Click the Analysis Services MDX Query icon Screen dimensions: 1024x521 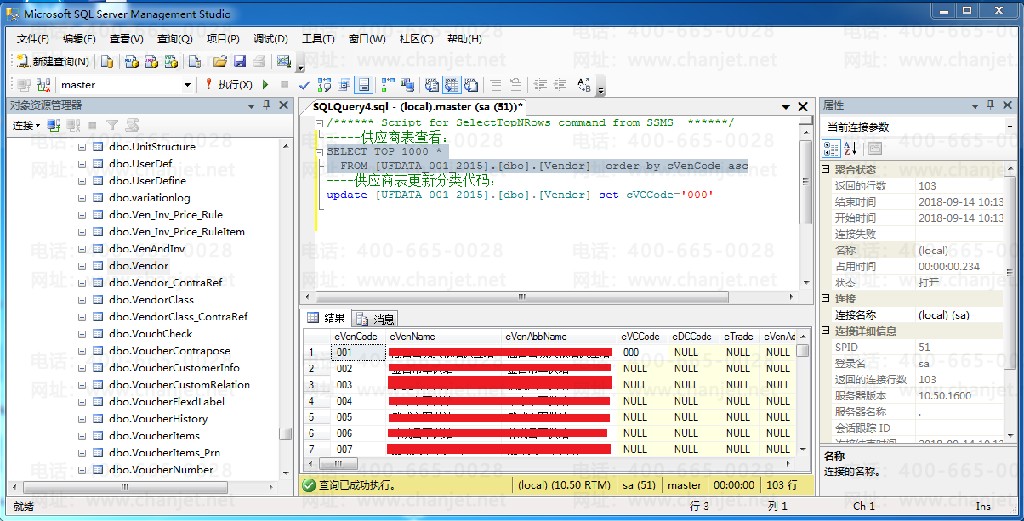pos(132,61)
